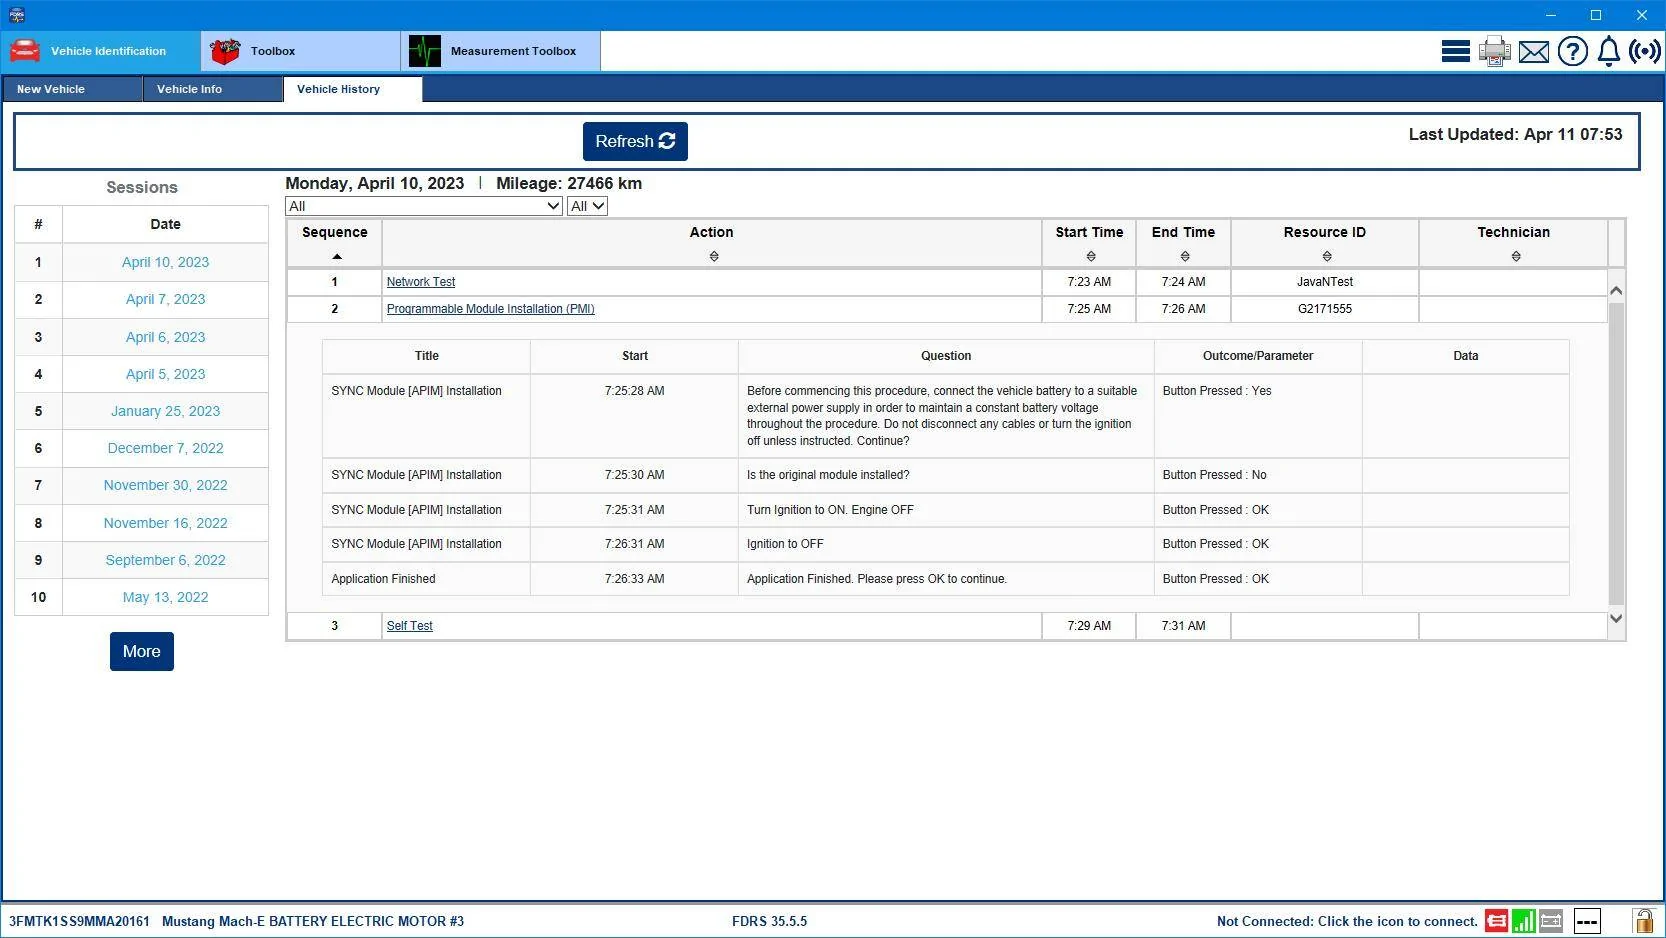
Task: Click the 'Button Pressed : No' outcome
Action: click(1214, 475)
